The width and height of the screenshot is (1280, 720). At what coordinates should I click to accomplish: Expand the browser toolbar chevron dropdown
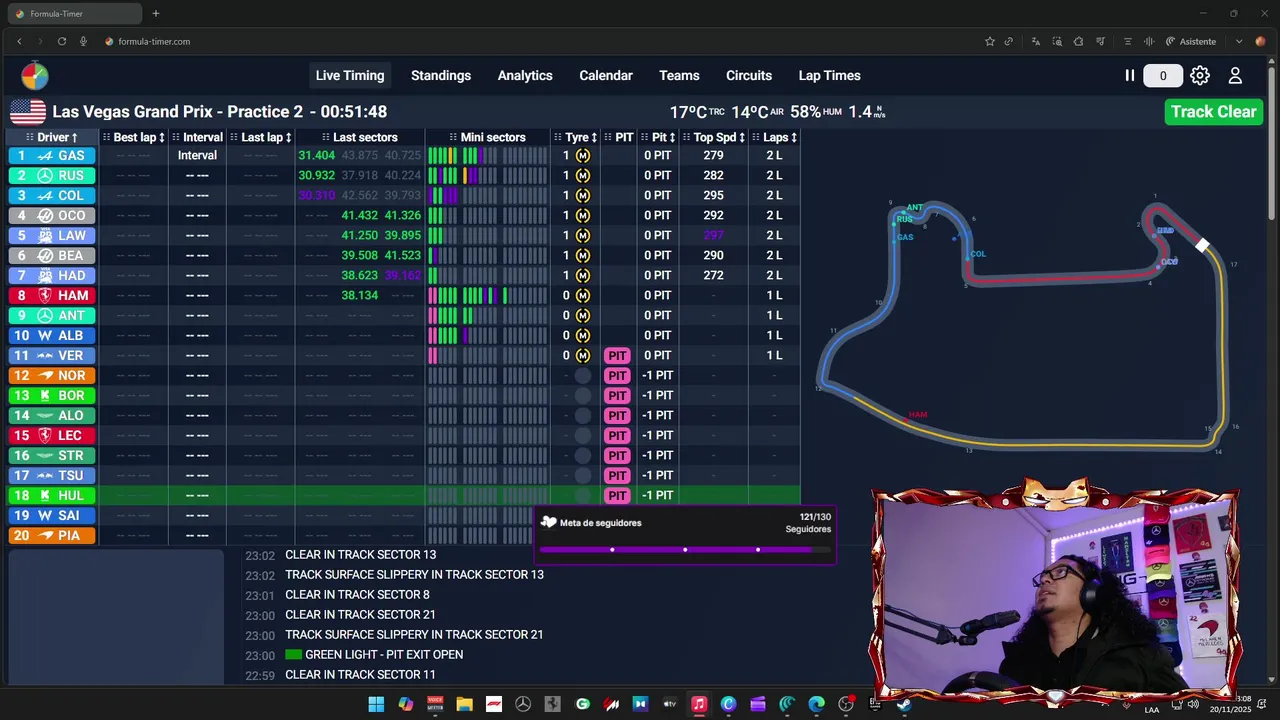pyautogui.click(x=1239, y=41)
